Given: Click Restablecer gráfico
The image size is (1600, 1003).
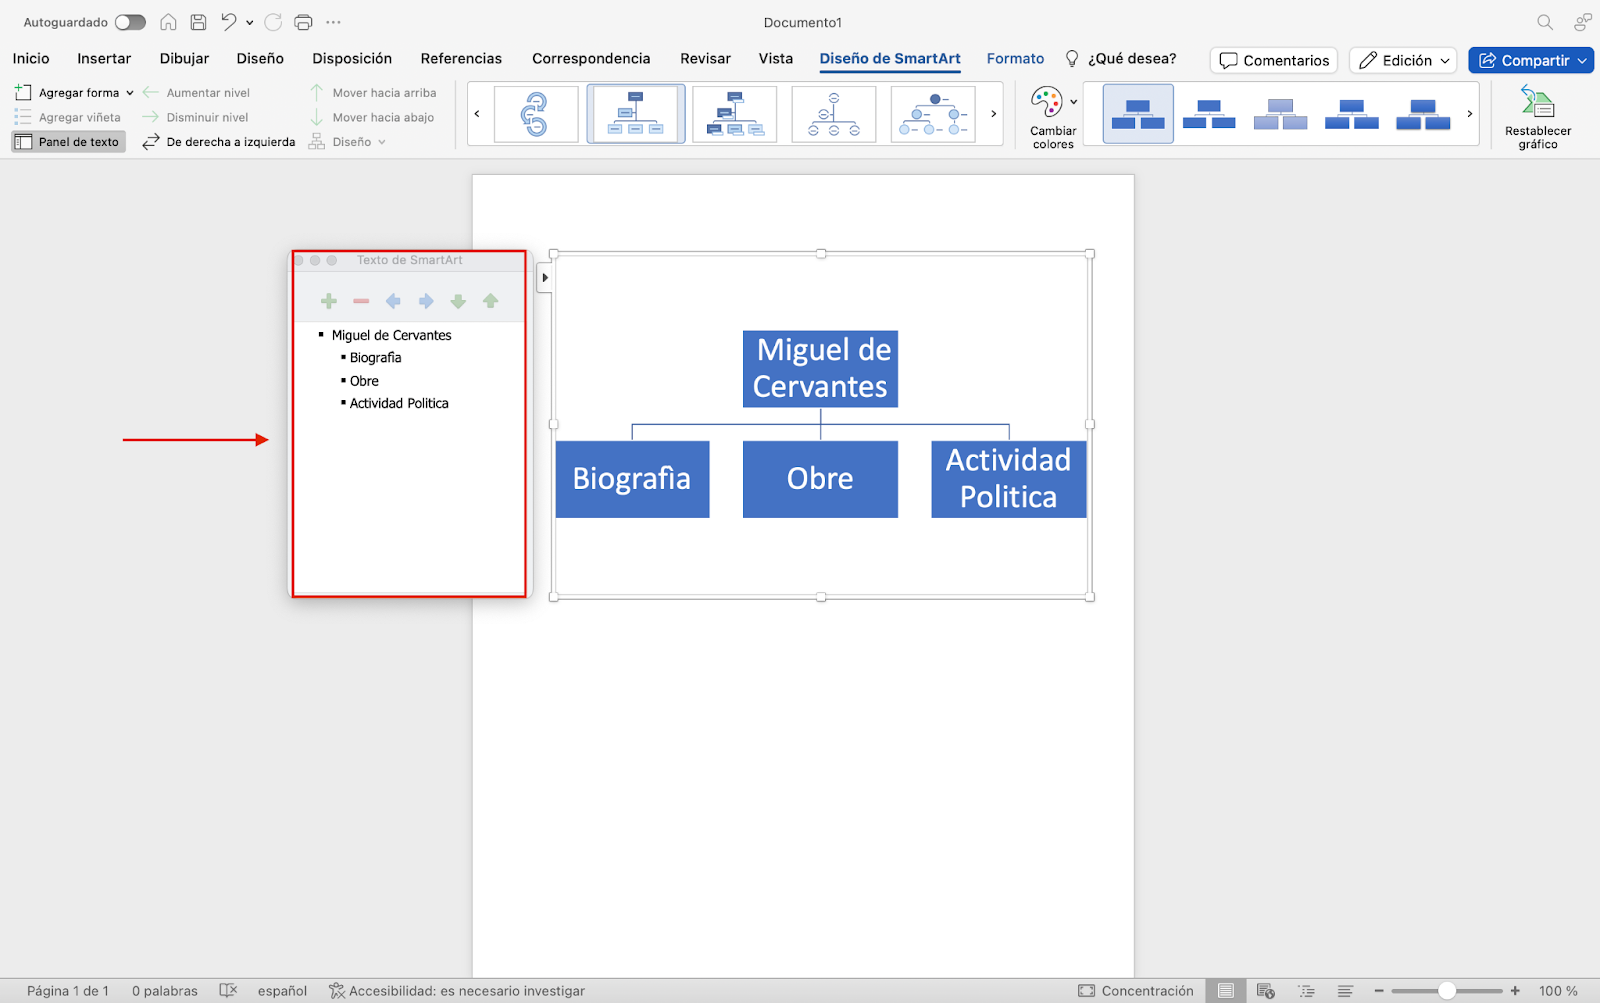Looking at the screenshot, I should tap(1537, 117).
